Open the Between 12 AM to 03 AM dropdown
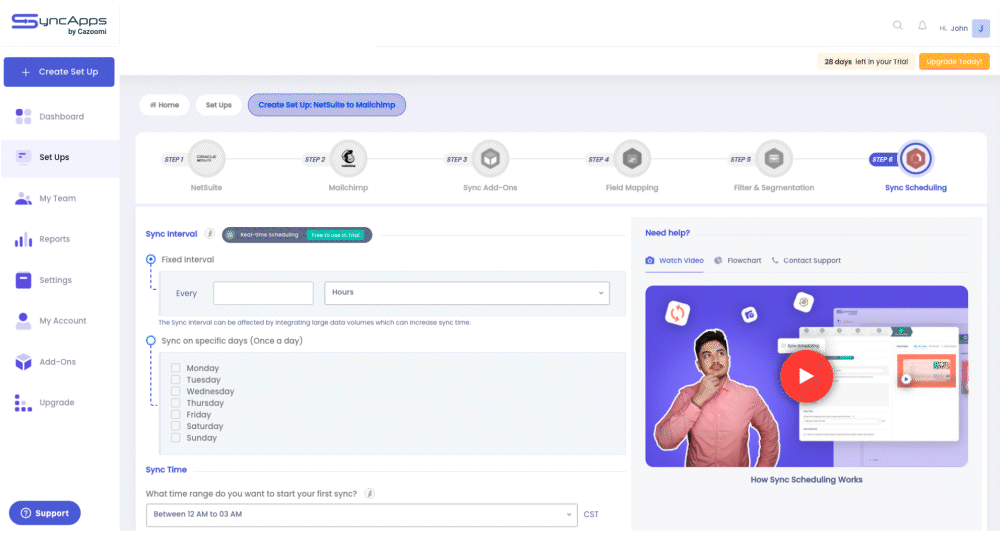 click(362, 515)
